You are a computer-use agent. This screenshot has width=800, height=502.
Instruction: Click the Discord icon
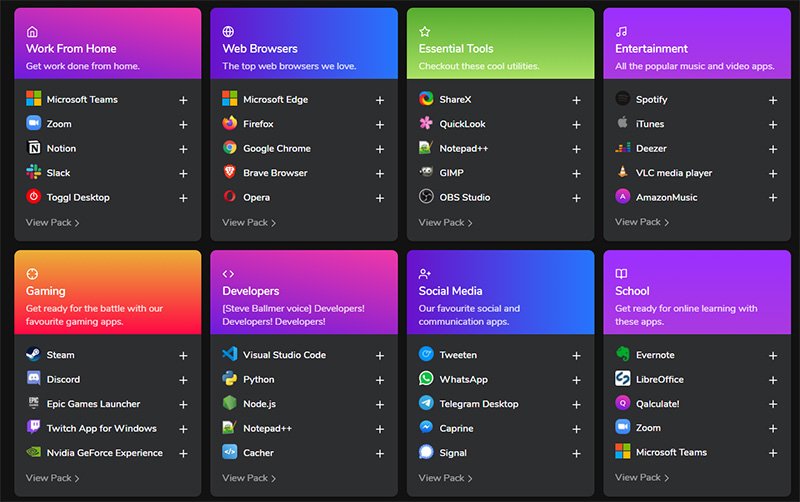[34, 379]
